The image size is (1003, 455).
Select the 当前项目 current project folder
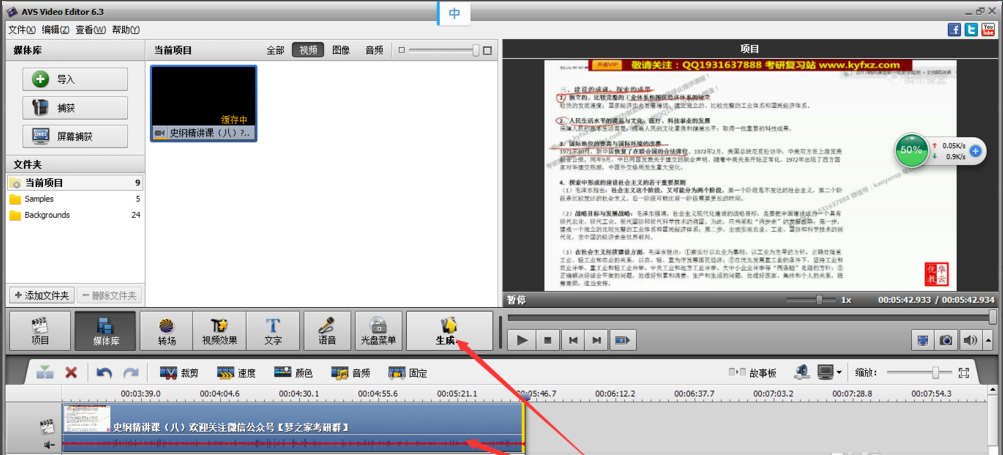75,183
